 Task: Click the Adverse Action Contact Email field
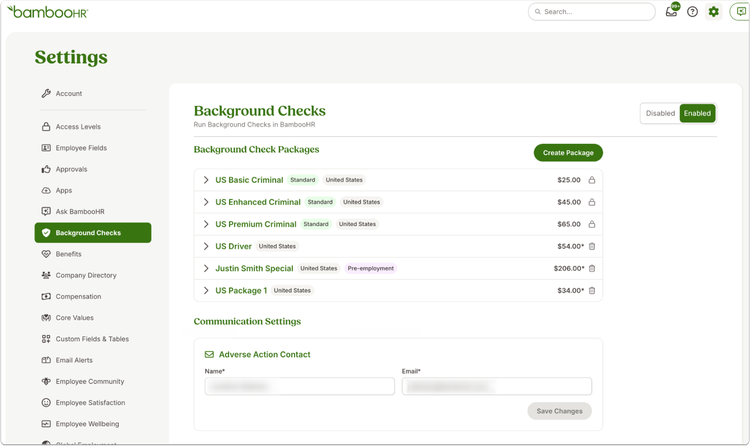496,386
